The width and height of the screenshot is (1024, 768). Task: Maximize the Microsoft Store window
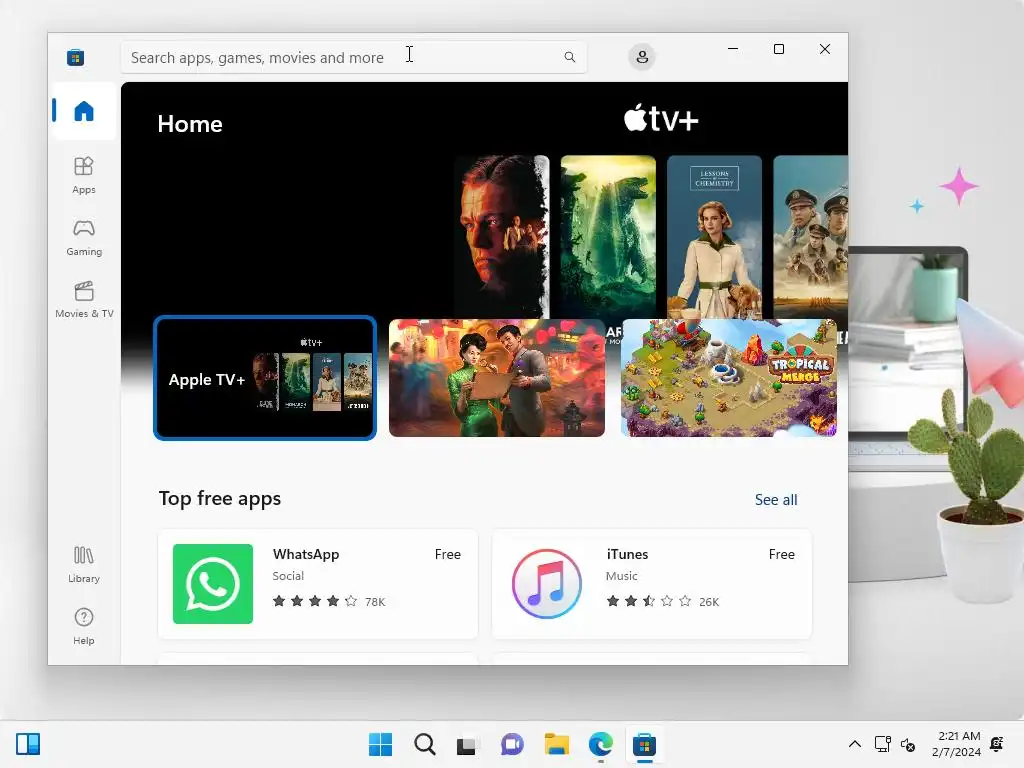pyautogui.click(x=778, y=49)
